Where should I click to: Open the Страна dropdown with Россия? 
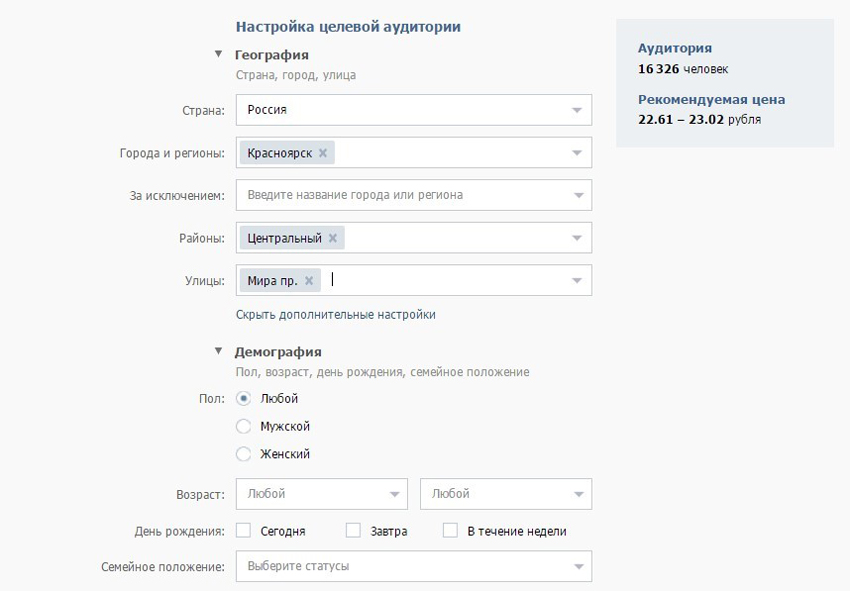[x=413, y=110]
